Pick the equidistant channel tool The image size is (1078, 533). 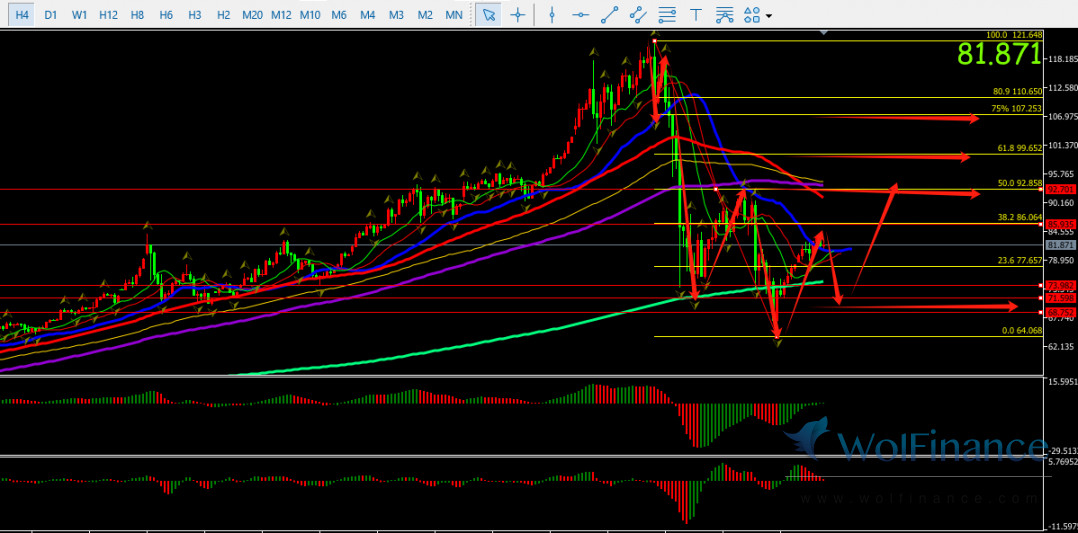tap(639, 15)
